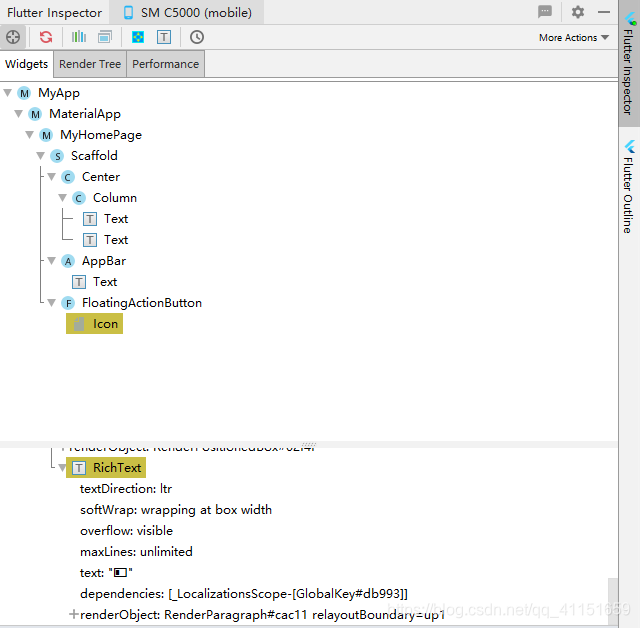Click the MyHomePage M badge icon

(47, 135)
